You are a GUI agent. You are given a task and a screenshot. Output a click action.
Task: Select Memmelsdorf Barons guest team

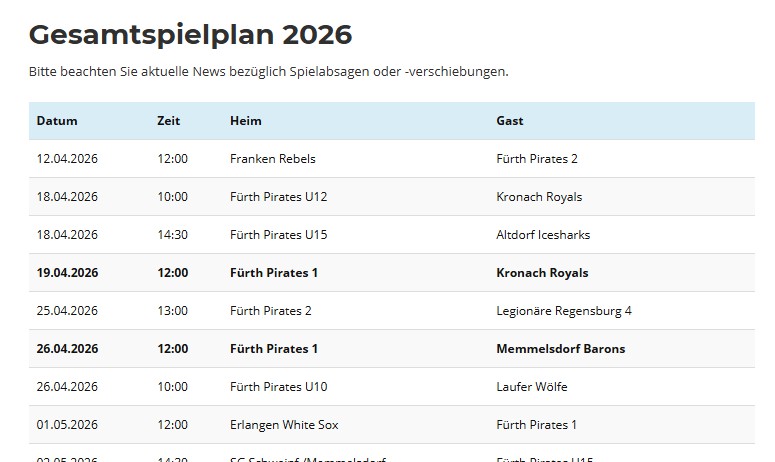tap(559, 349)
